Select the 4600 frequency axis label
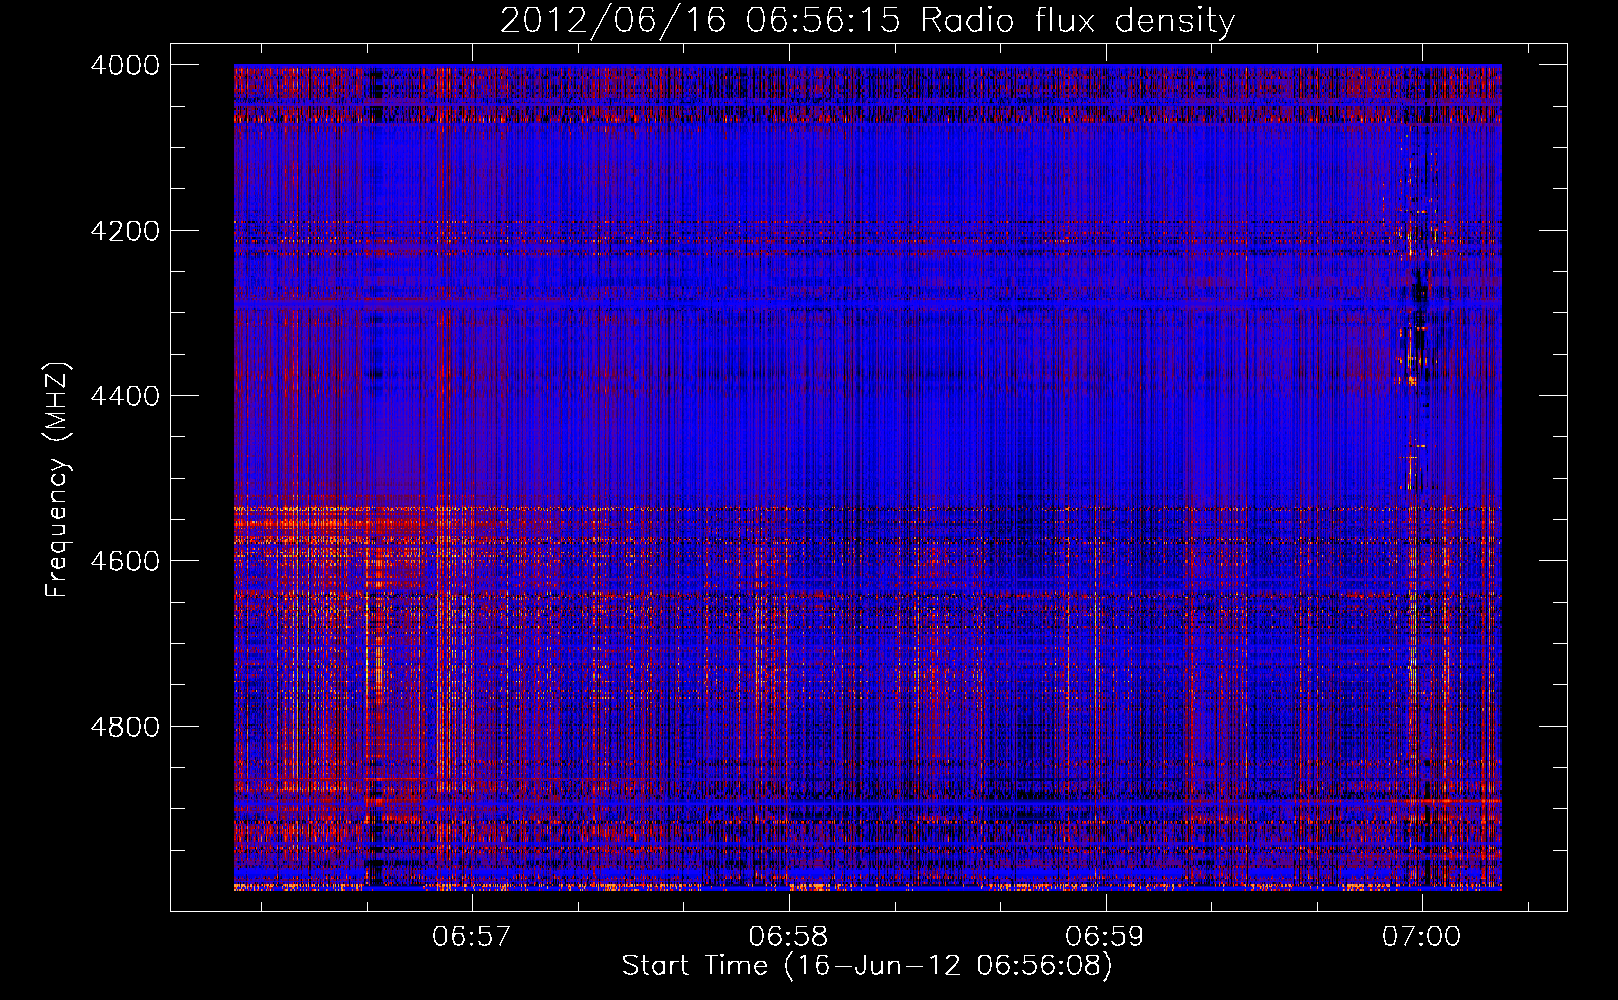The height and width of the screenshot is (1000, 1618). coord(124,561)
